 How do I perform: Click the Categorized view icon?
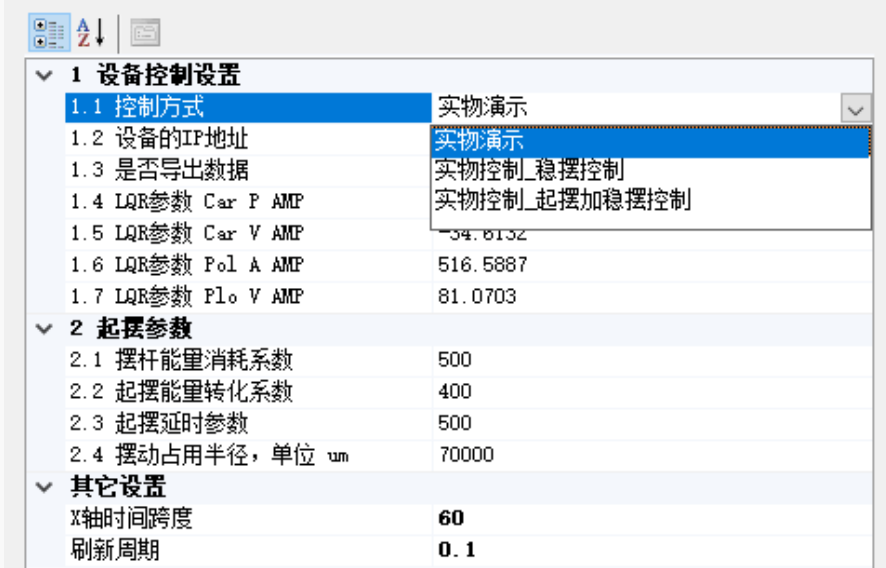[x=46, y=32]
